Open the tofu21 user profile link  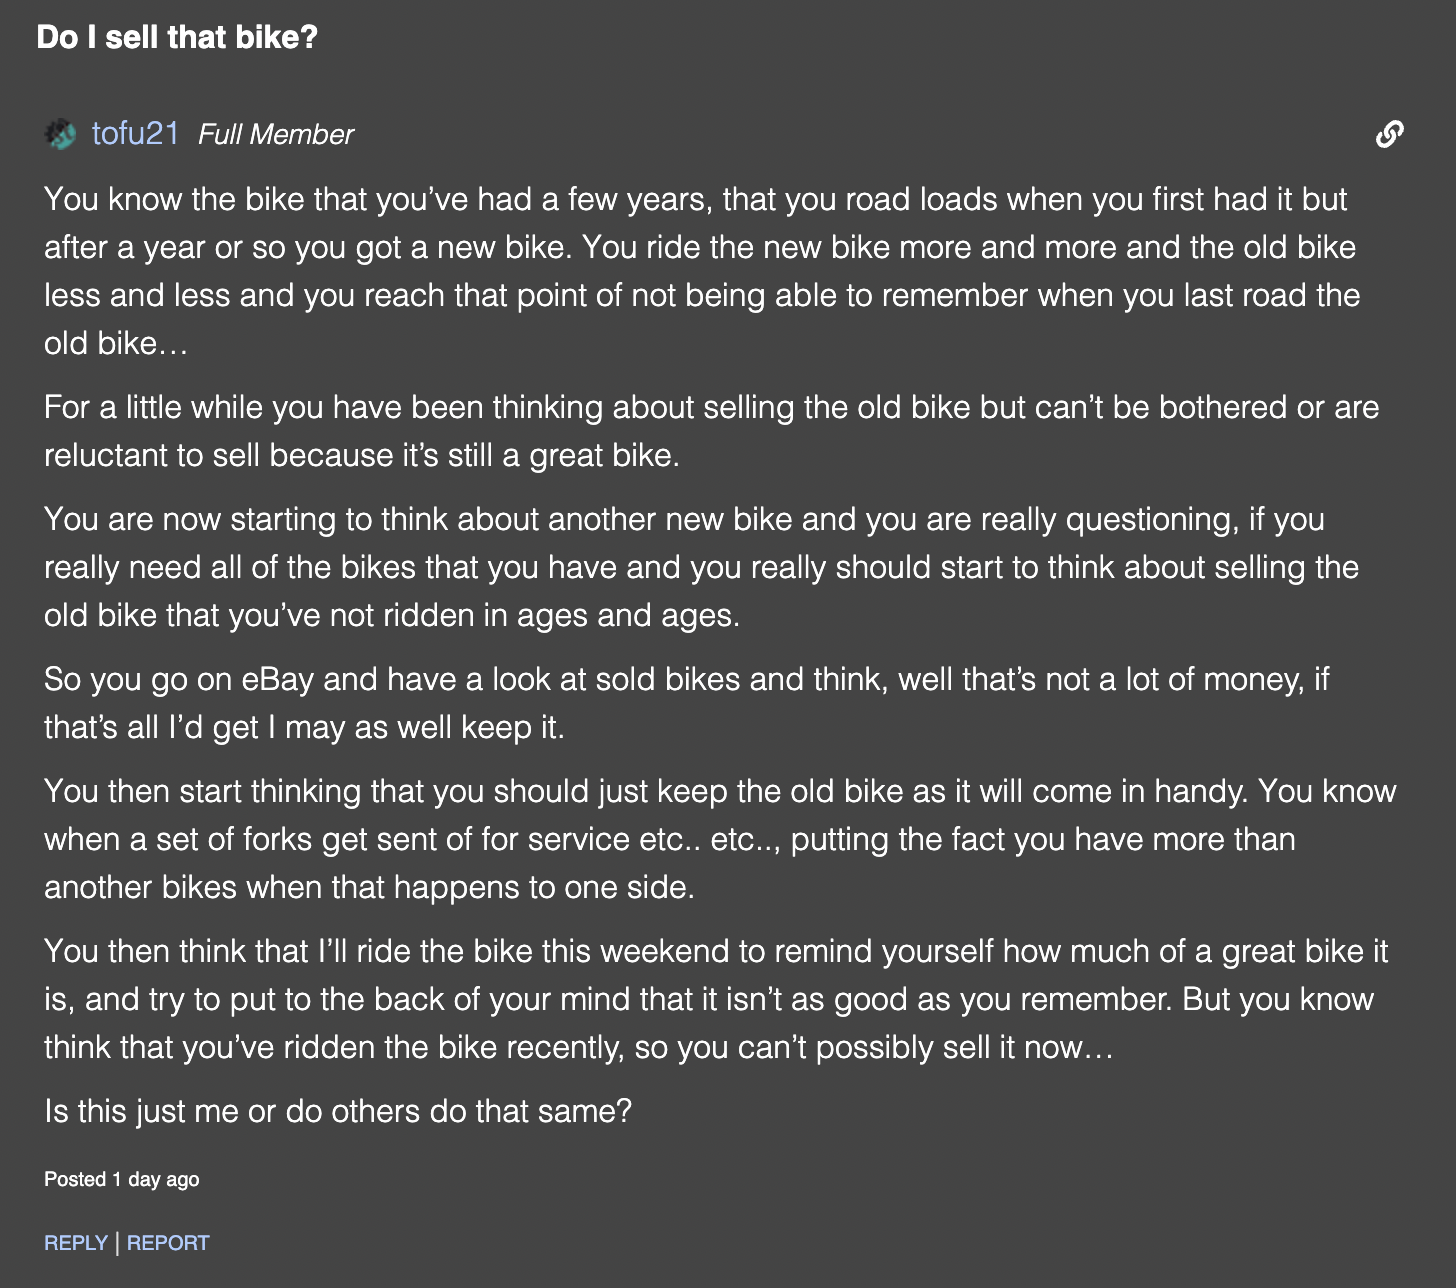[135, 134]
